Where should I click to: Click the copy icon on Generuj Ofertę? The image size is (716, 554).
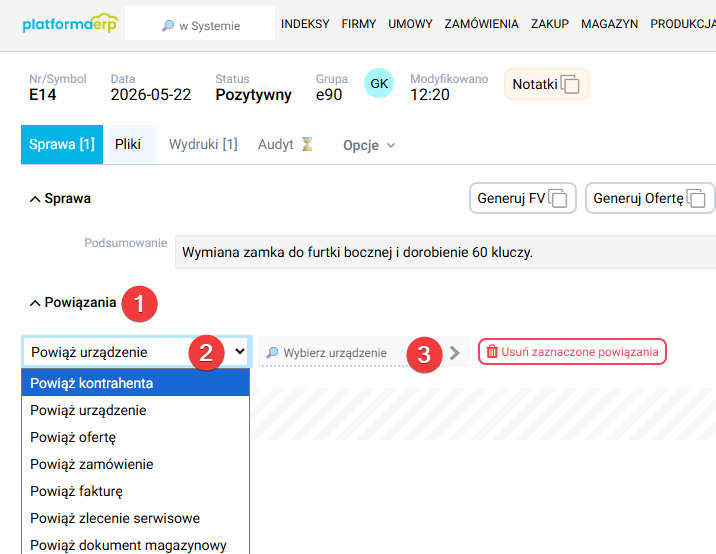[696, 198]
